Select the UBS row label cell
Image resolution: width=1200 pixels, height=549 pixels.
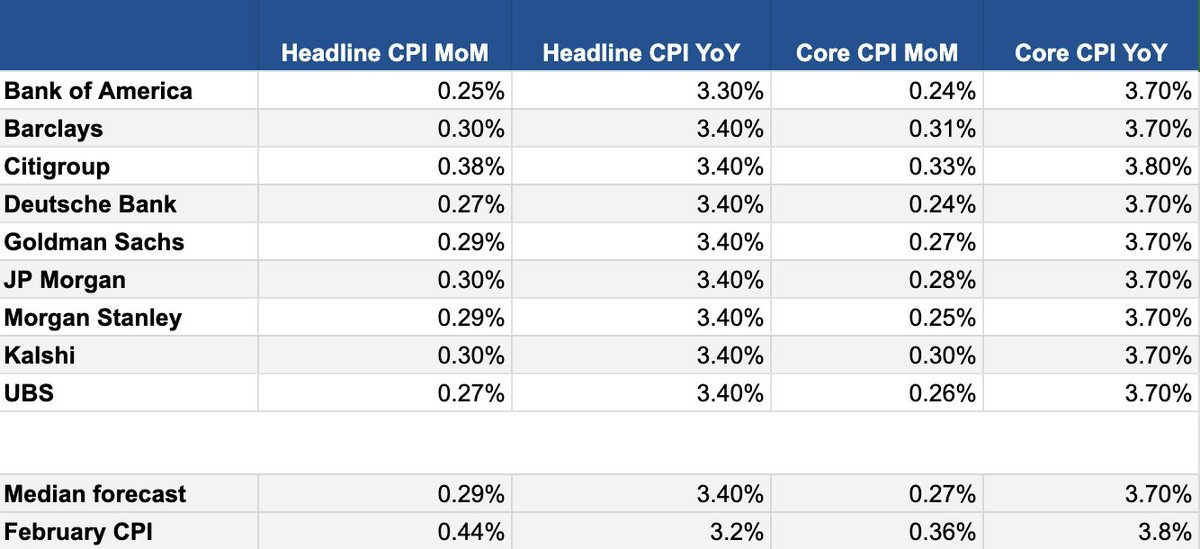click(29, 393)
